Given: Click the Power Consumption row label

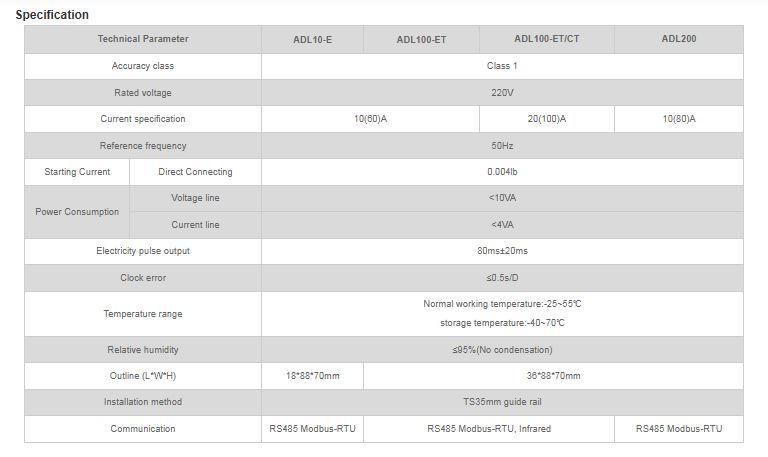Looking at the screenshot, I should click(77, 212).
